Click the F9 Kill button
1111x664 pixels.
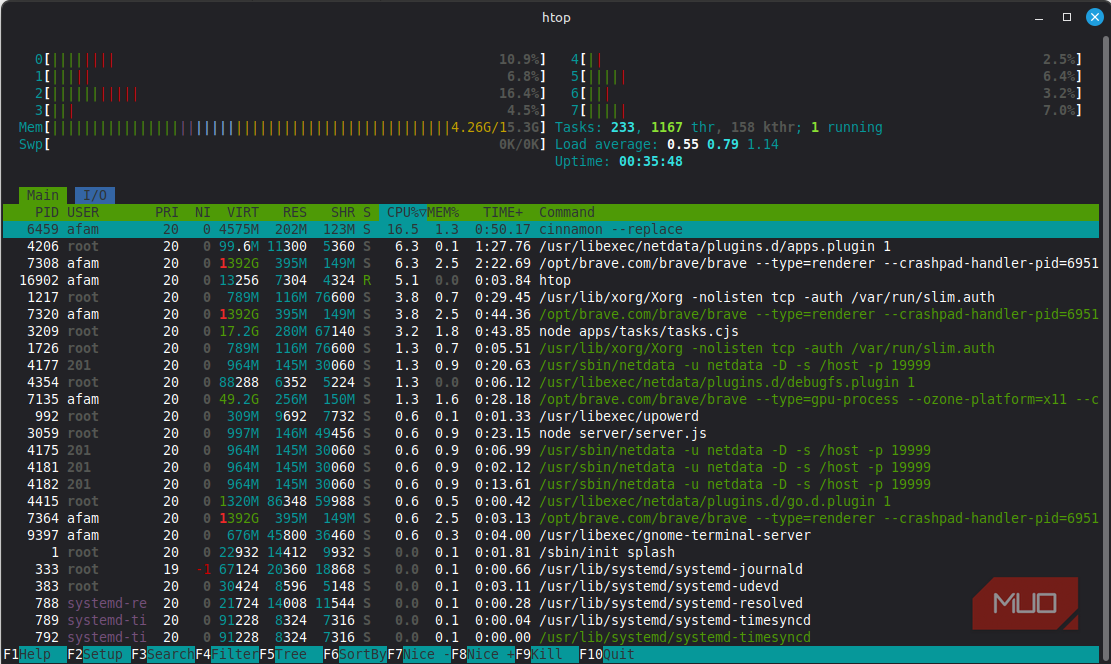tap(547, 654)
